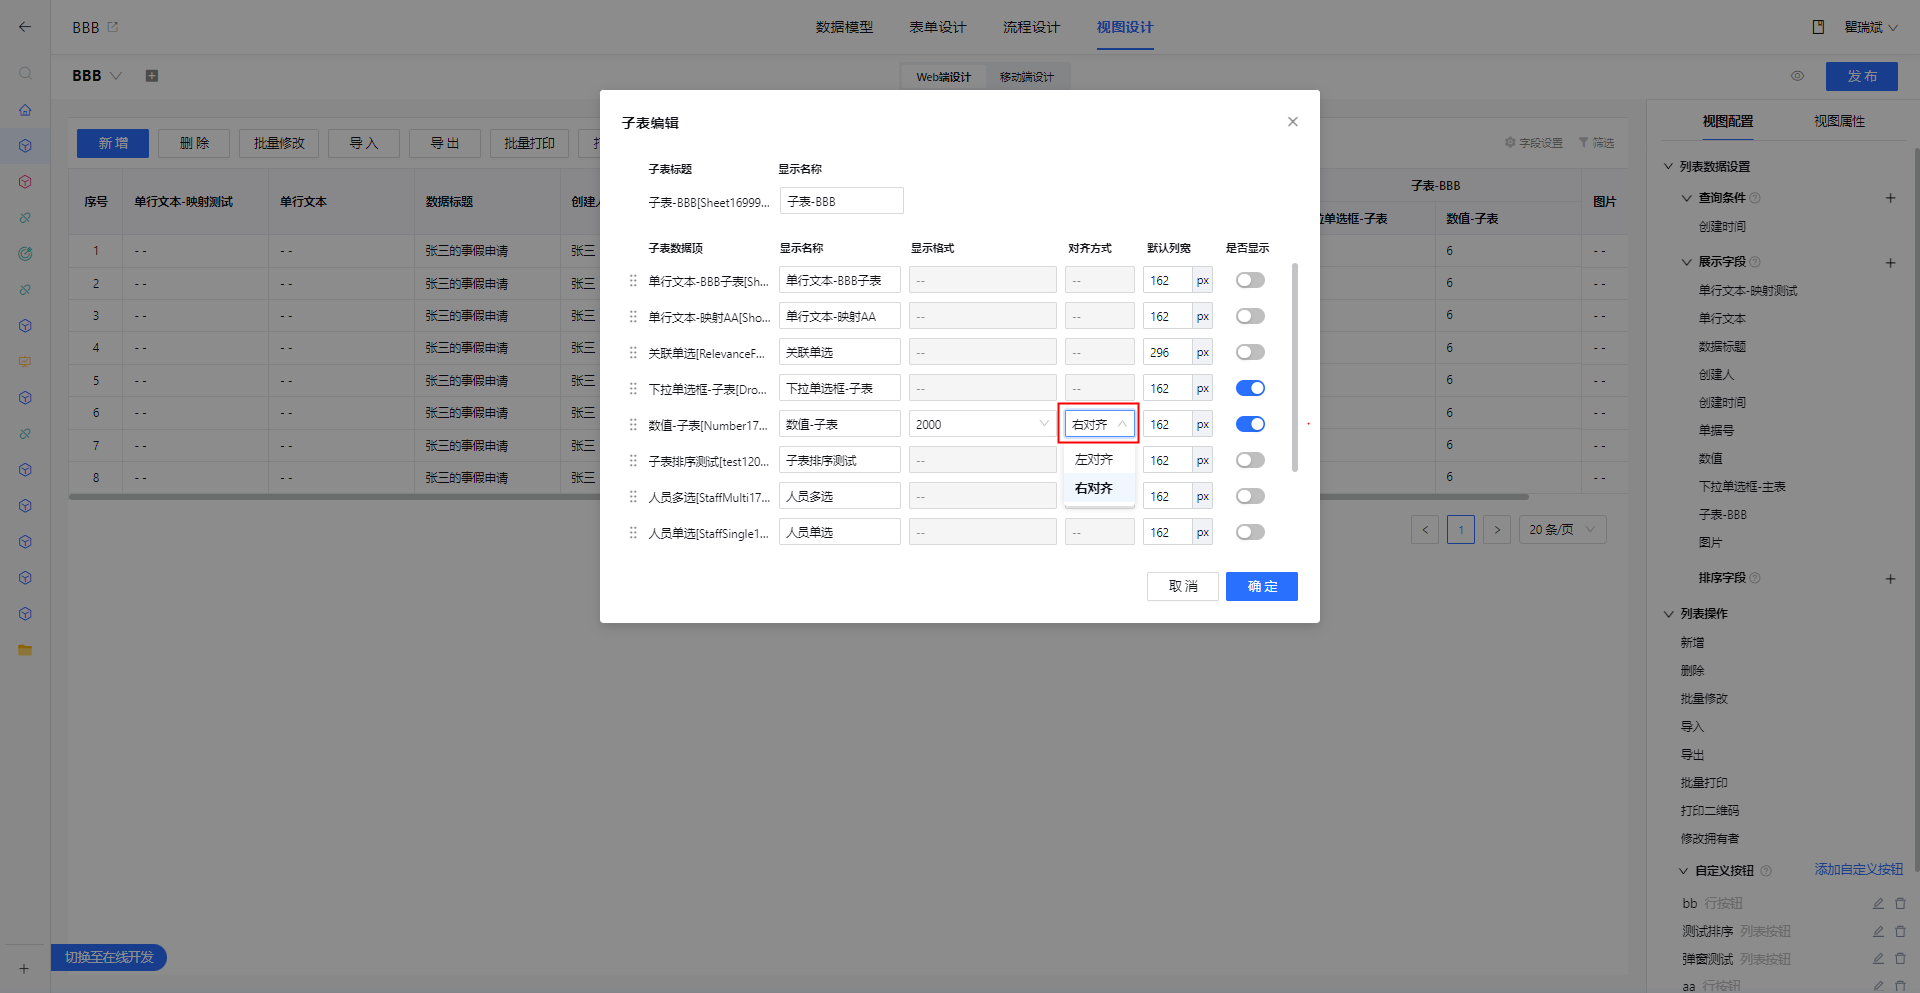Edit the bb custom button
This screenshot has height=993, width=1920.
[x=1878, y=904]
